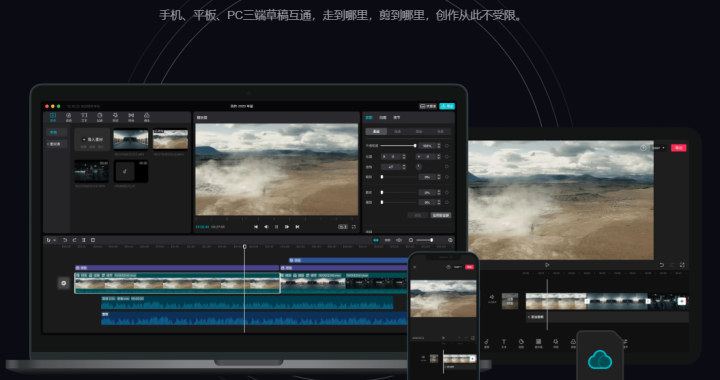Click the zoom out icon in timeline toolbar
Image resolution: width=720 pixels, height=380 pixels.
[411, 240]
